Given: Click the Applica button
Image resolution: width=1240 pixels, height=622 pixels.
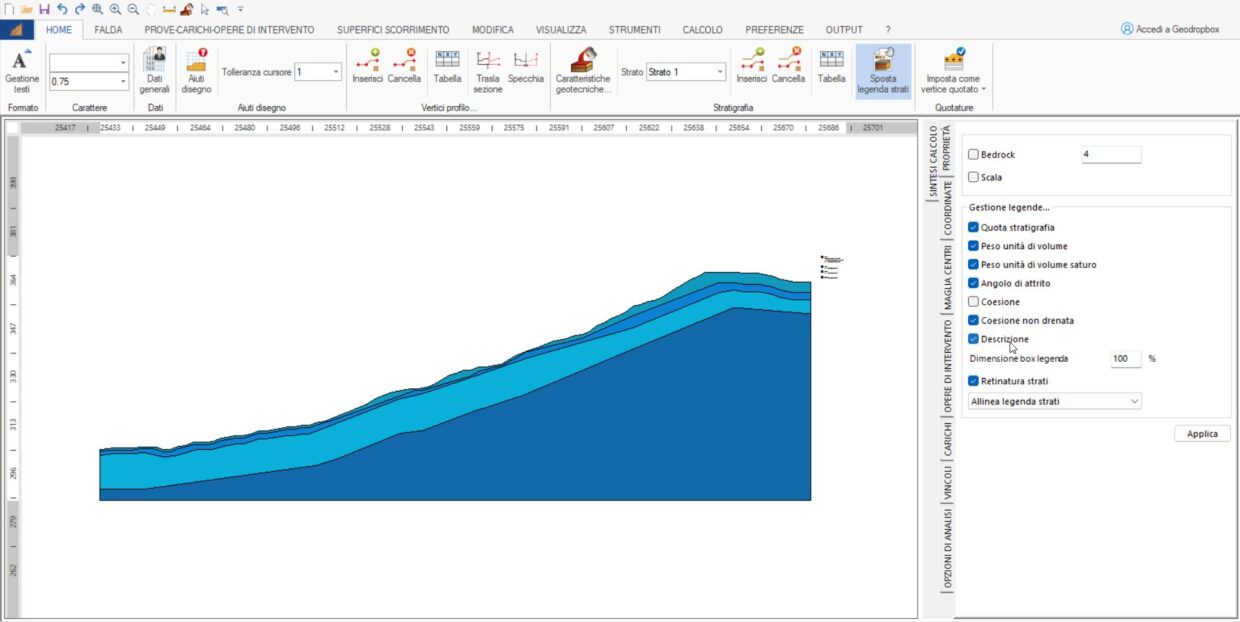Looking at the screenshot, I should (1202, 434).
